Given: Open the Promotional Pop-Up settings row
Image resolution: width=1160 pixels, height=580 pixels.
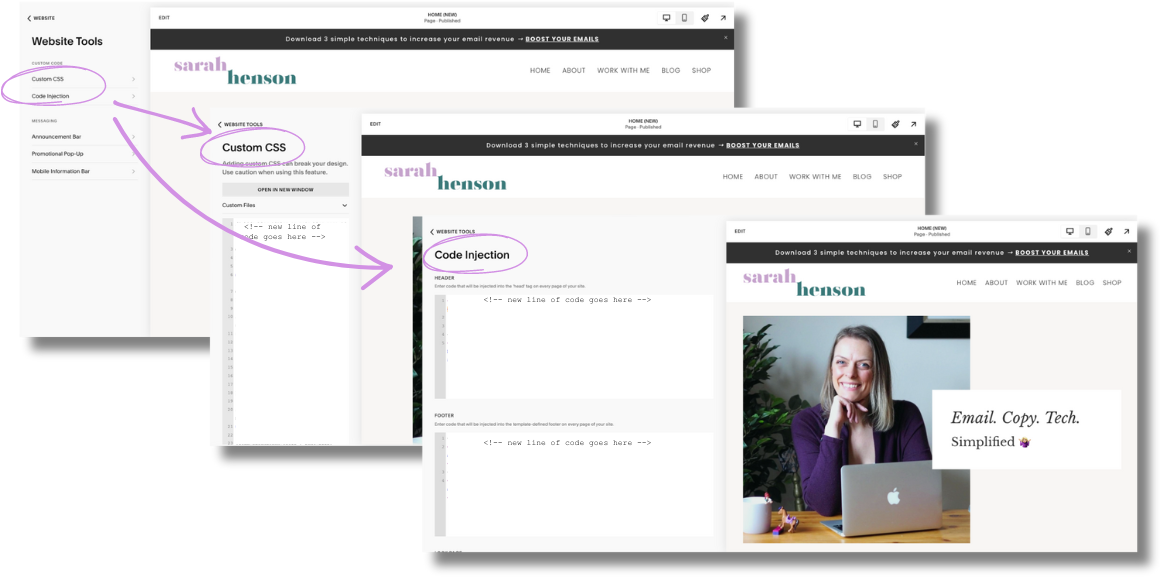Looking at the screenshot, I should [84, 154].
